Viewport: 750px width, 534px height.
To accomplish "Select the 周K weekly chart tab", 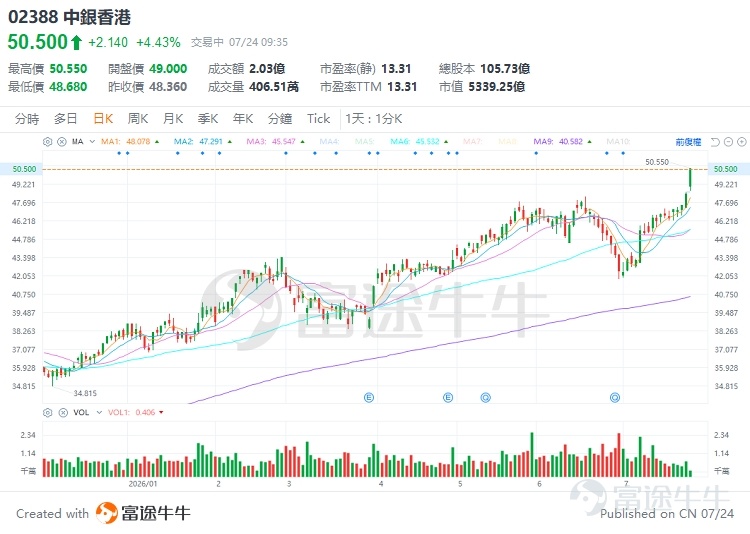I will click(138, 119).
